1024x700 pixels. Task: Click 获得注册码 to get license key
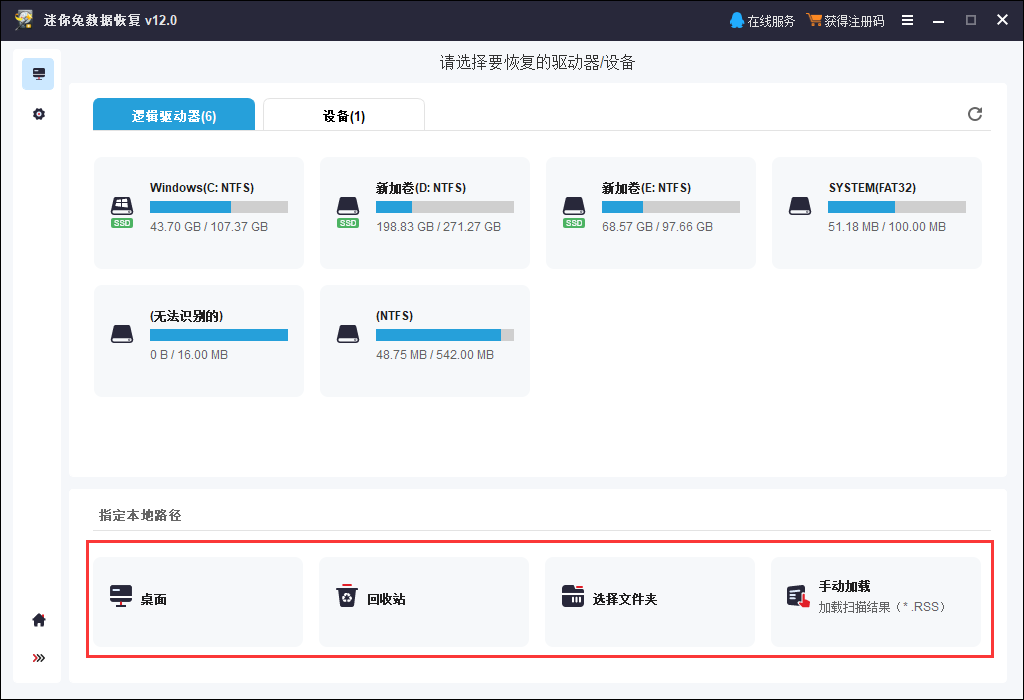tap(845, 21)
